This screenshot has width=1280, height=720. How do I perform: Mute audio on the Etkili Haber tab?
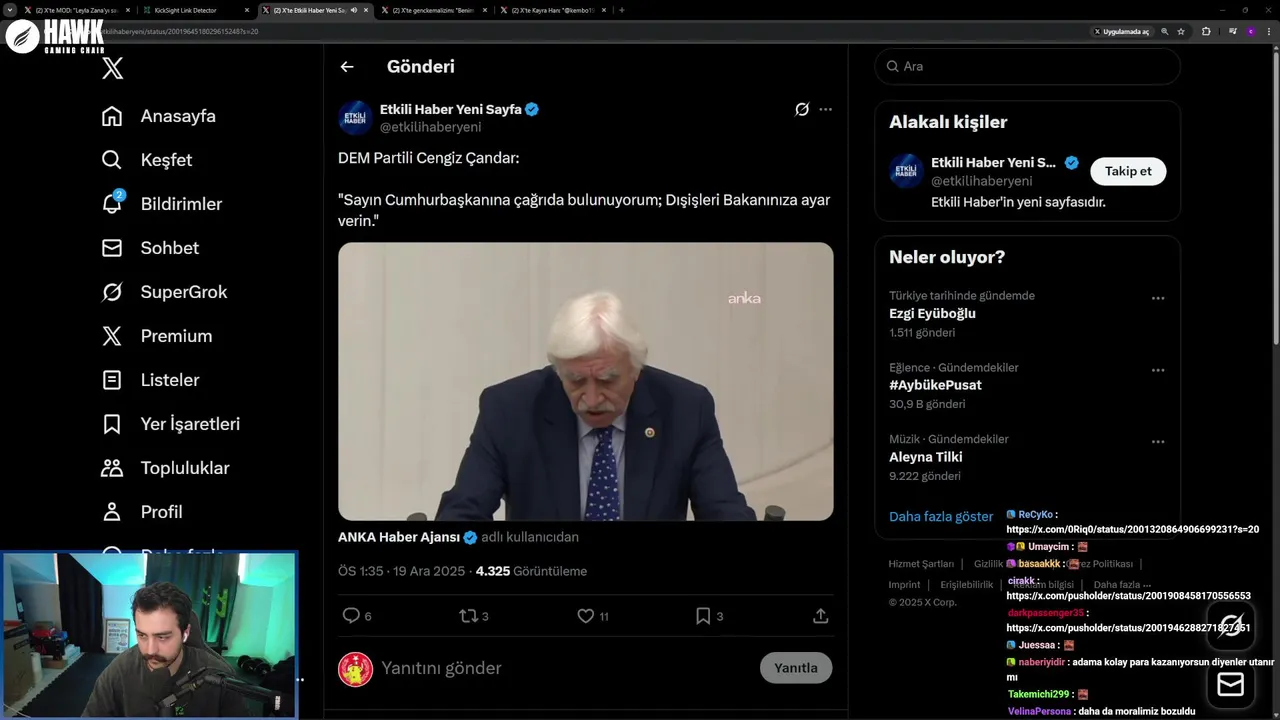pos(354,10)
